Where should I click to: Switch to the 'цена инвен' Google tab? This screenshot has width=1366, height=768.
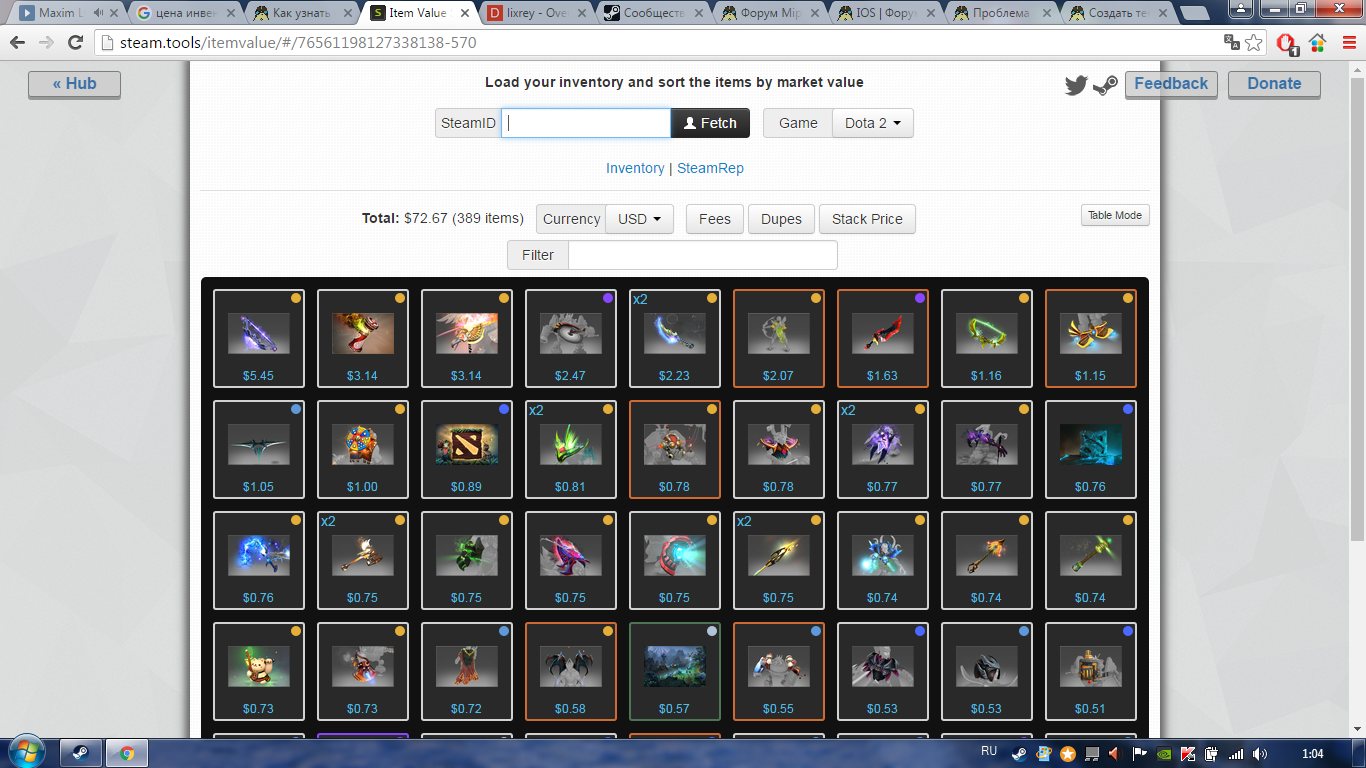pyautogui.click(x=186, y=14)
